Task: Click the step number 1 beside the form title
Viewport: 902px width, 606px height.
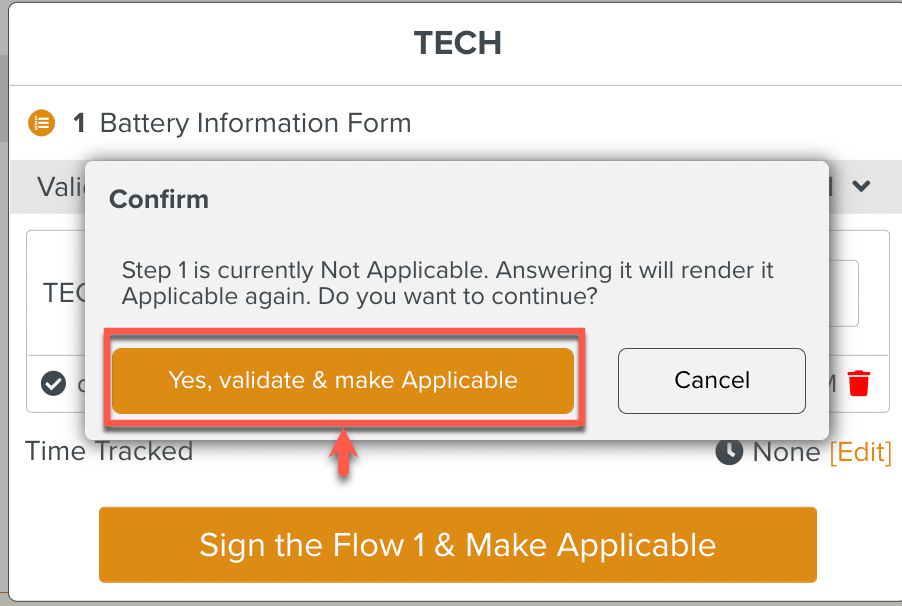Action: pos(79,124)
